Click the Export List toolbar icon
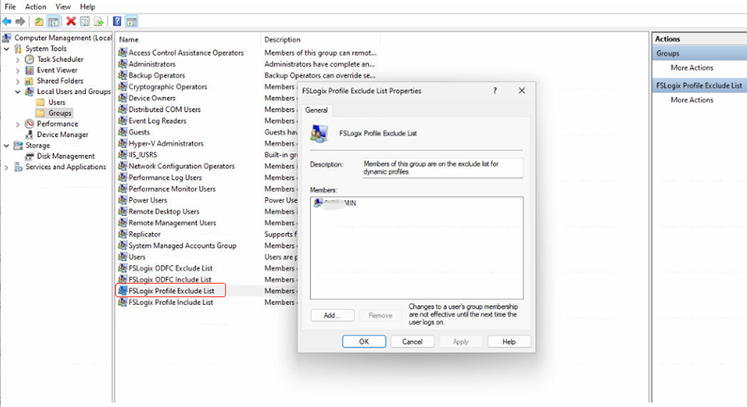Screen dimensions: 747x407 tap(99, 21)
